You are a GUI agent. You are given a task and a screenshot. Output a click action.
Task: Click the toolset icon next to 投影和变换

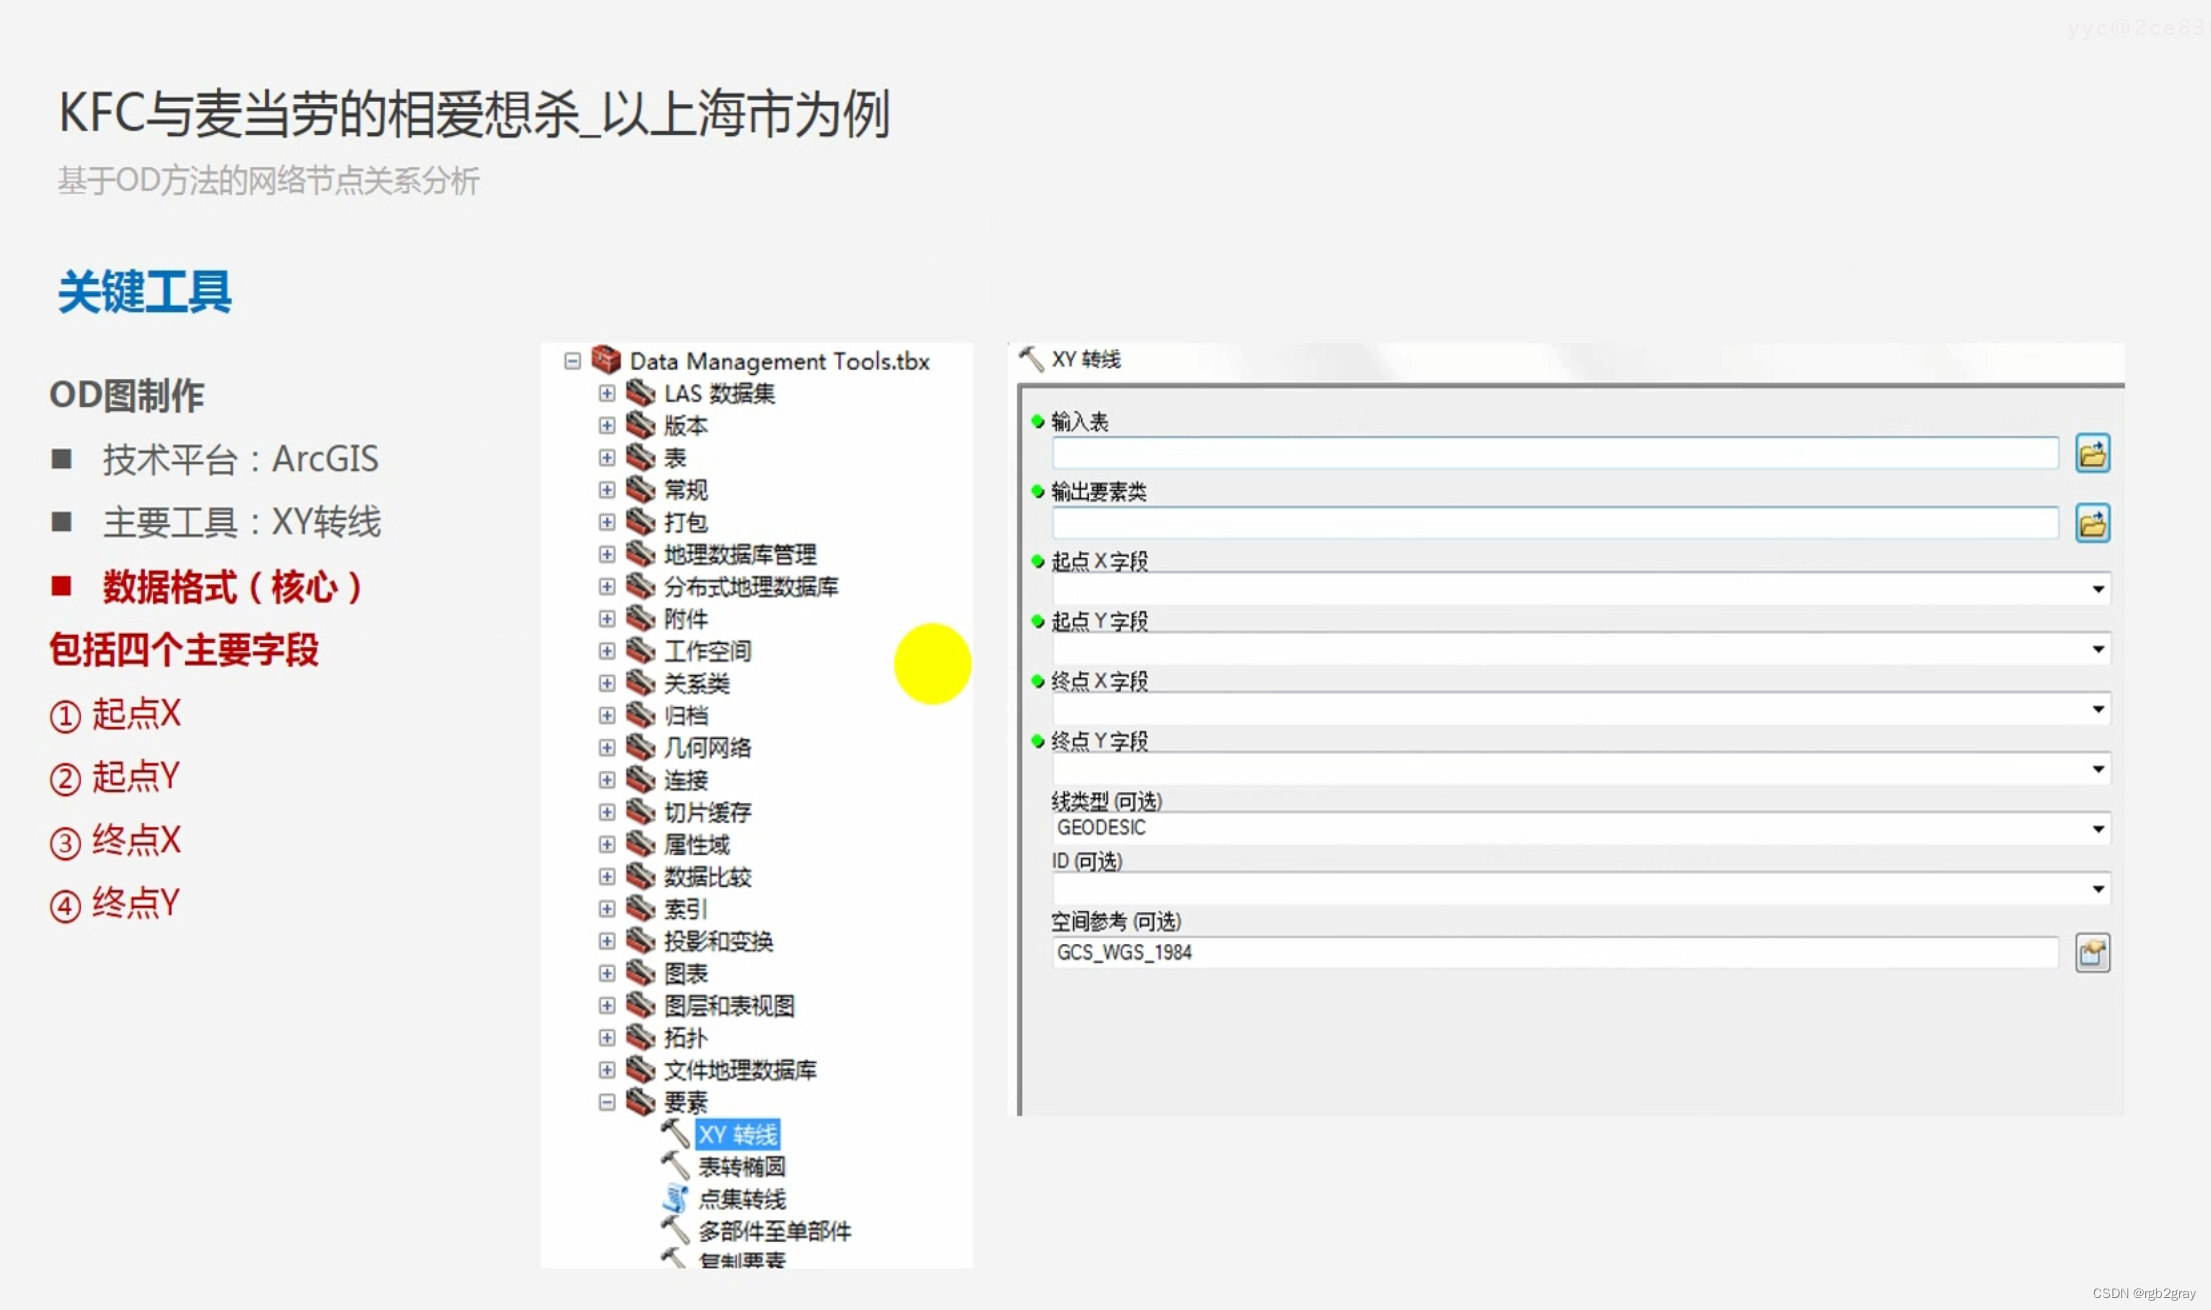coord(641,941)
